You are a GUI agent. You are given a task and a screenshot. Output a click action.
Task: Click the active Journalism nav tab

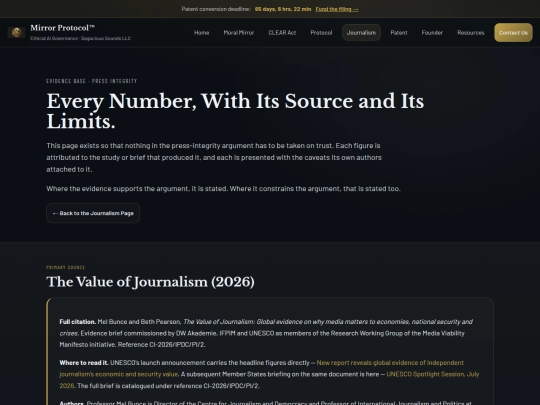coord(361,33)
